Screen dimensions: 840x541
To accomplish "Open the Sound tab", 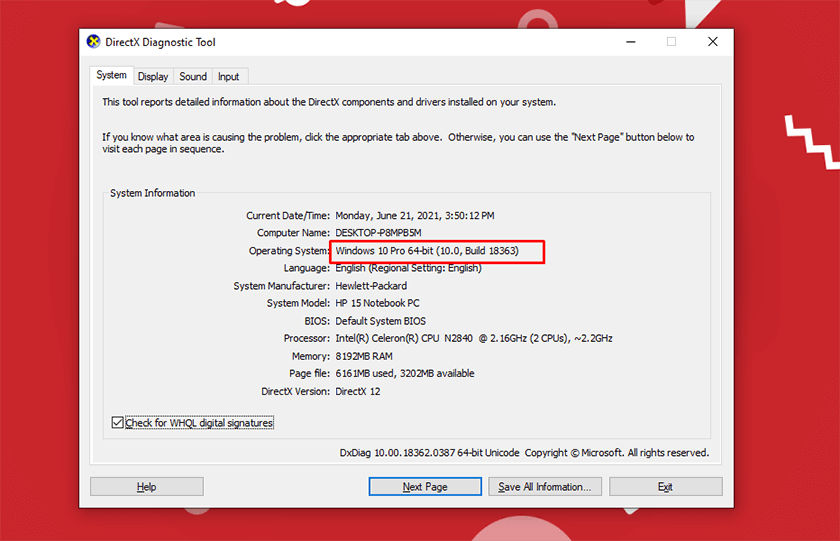I will [193, 77].
